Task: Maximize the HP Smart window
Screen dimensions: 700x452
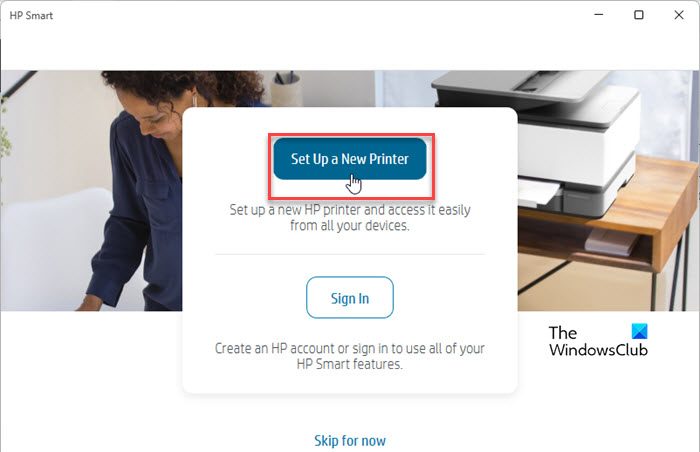Action: (x=639, y=15)
